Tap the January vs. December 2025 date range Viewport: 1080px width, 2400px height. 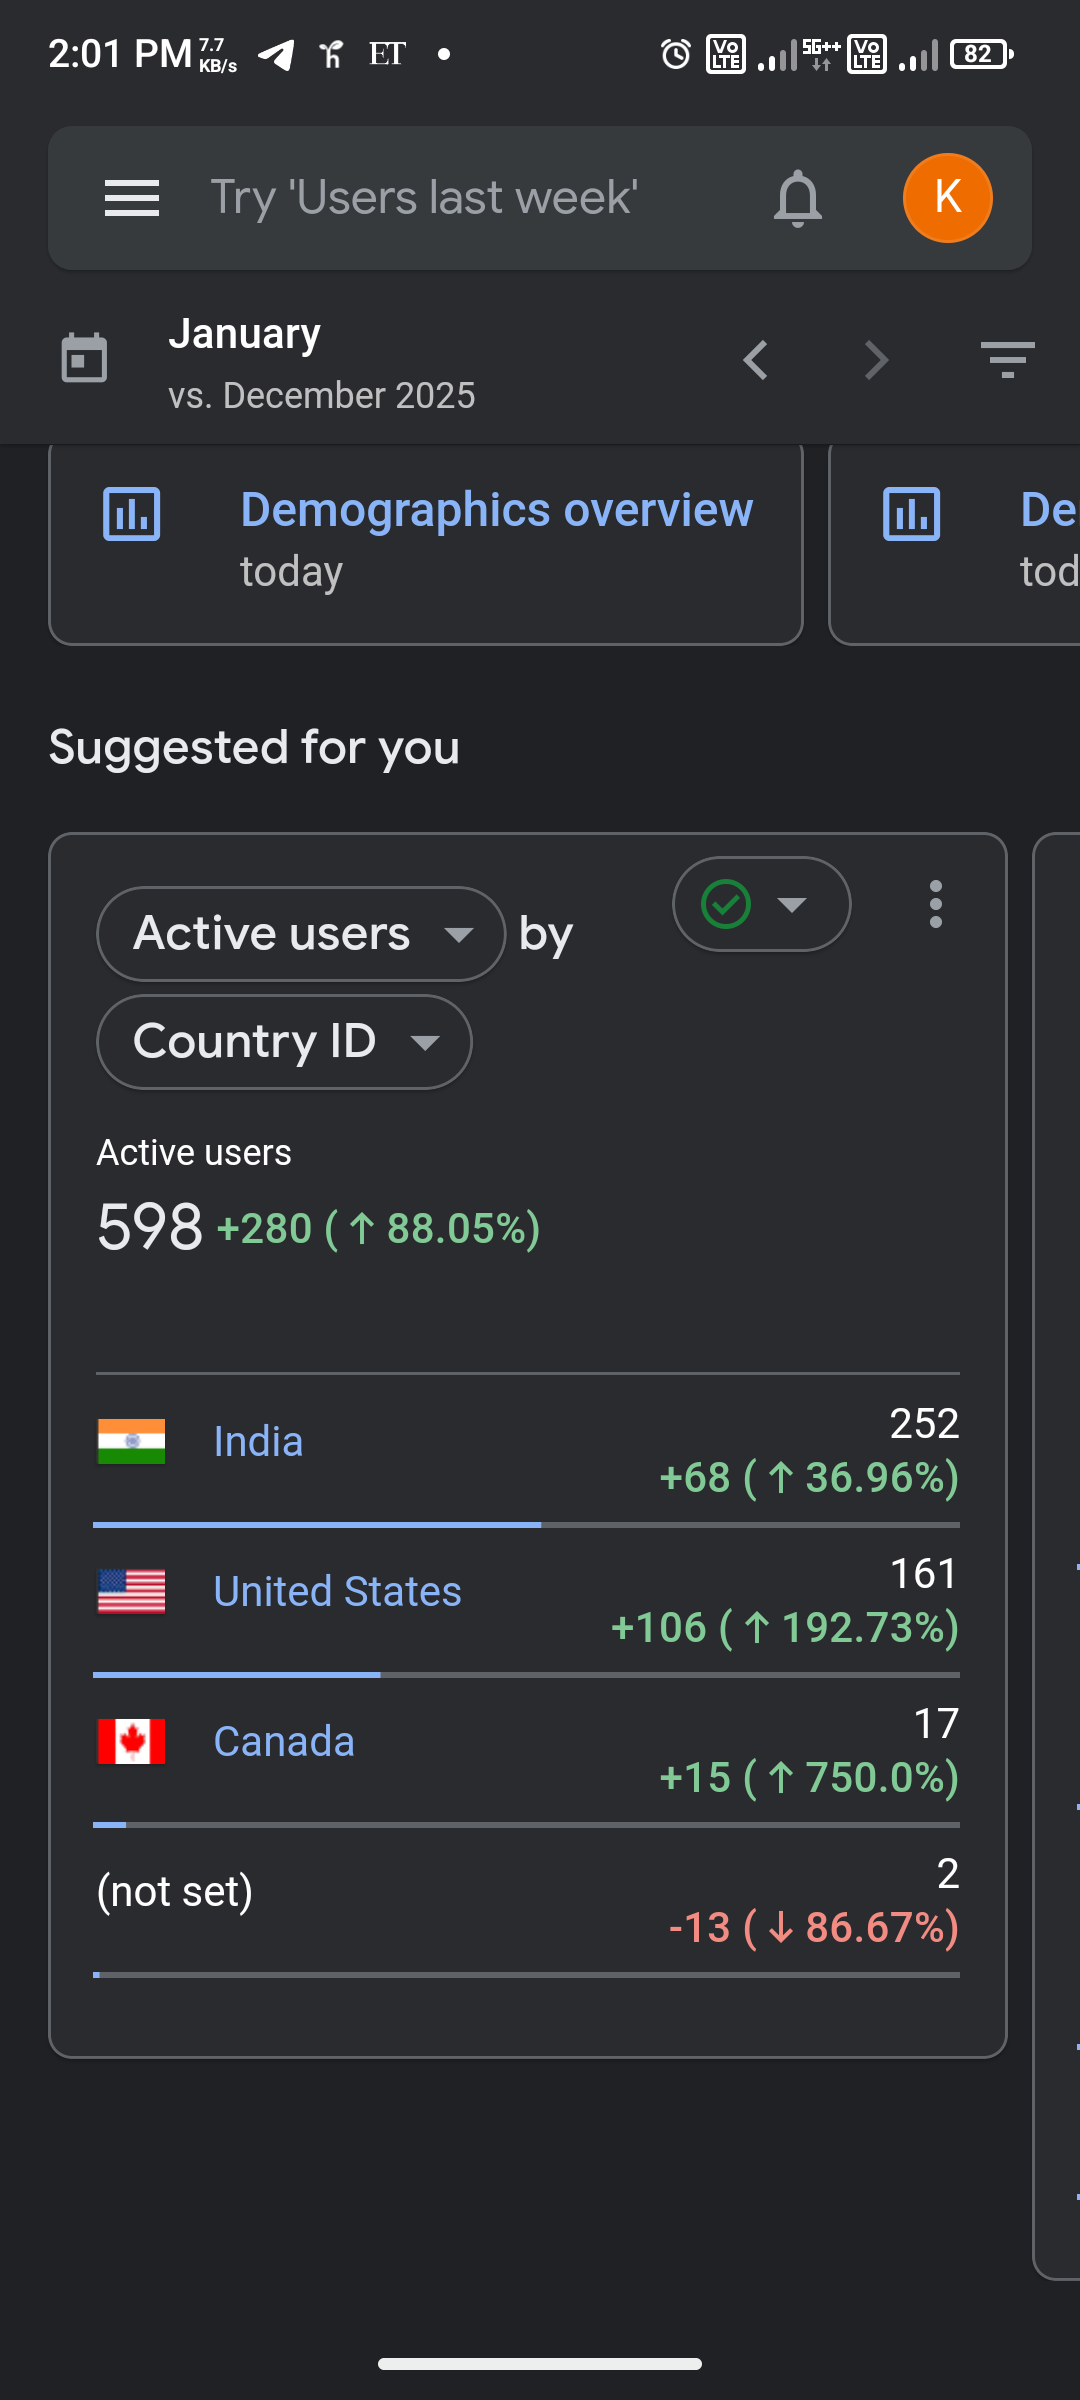(x=321, y=364)
